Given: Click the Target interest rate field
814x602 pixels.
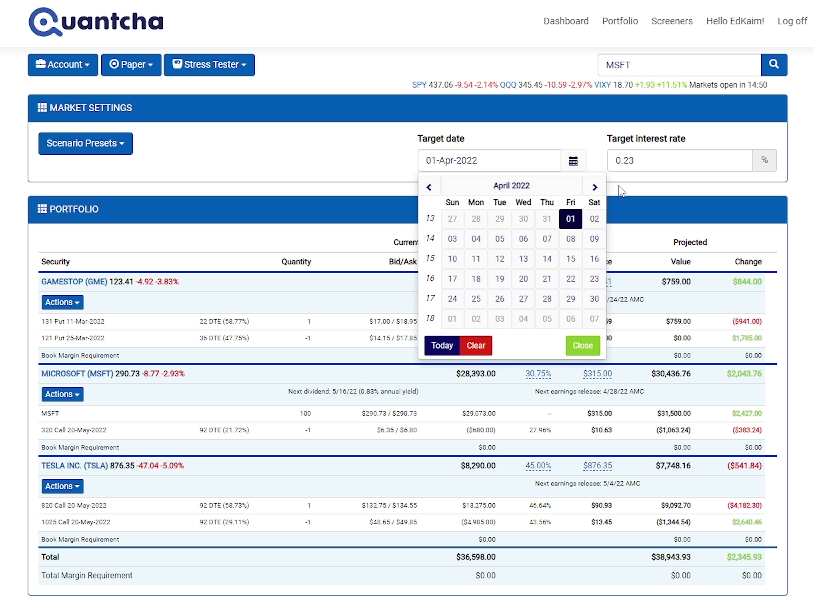Looking at the screenshot, I should 680,160.
